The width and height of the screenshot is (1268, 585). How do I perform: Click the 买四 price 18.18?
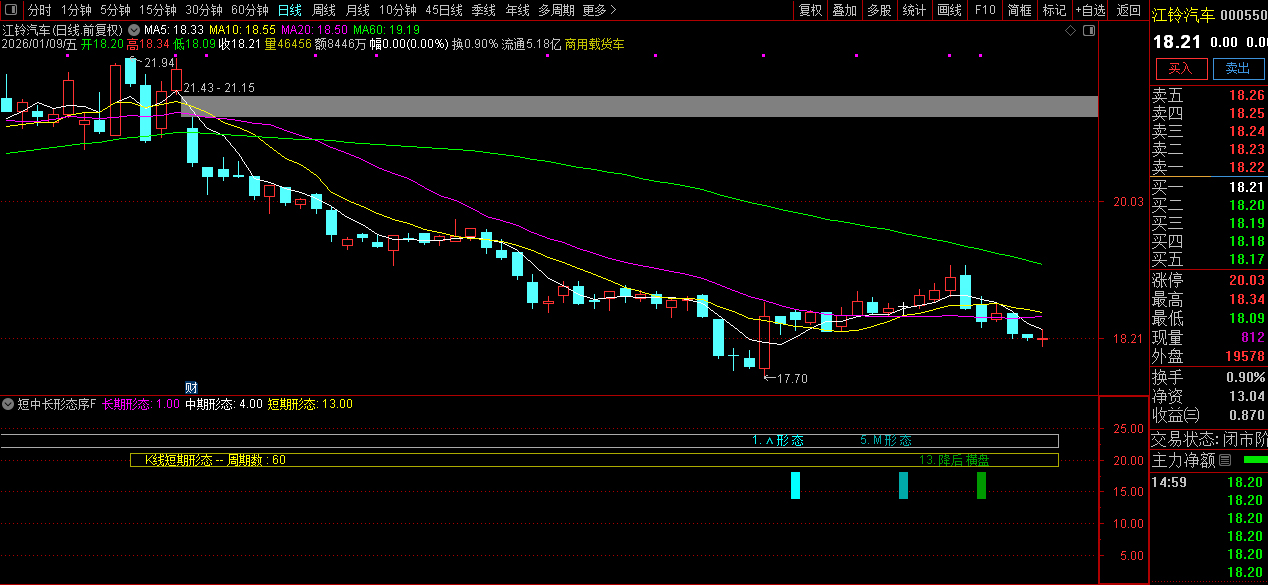click(x=1246, y=241)
